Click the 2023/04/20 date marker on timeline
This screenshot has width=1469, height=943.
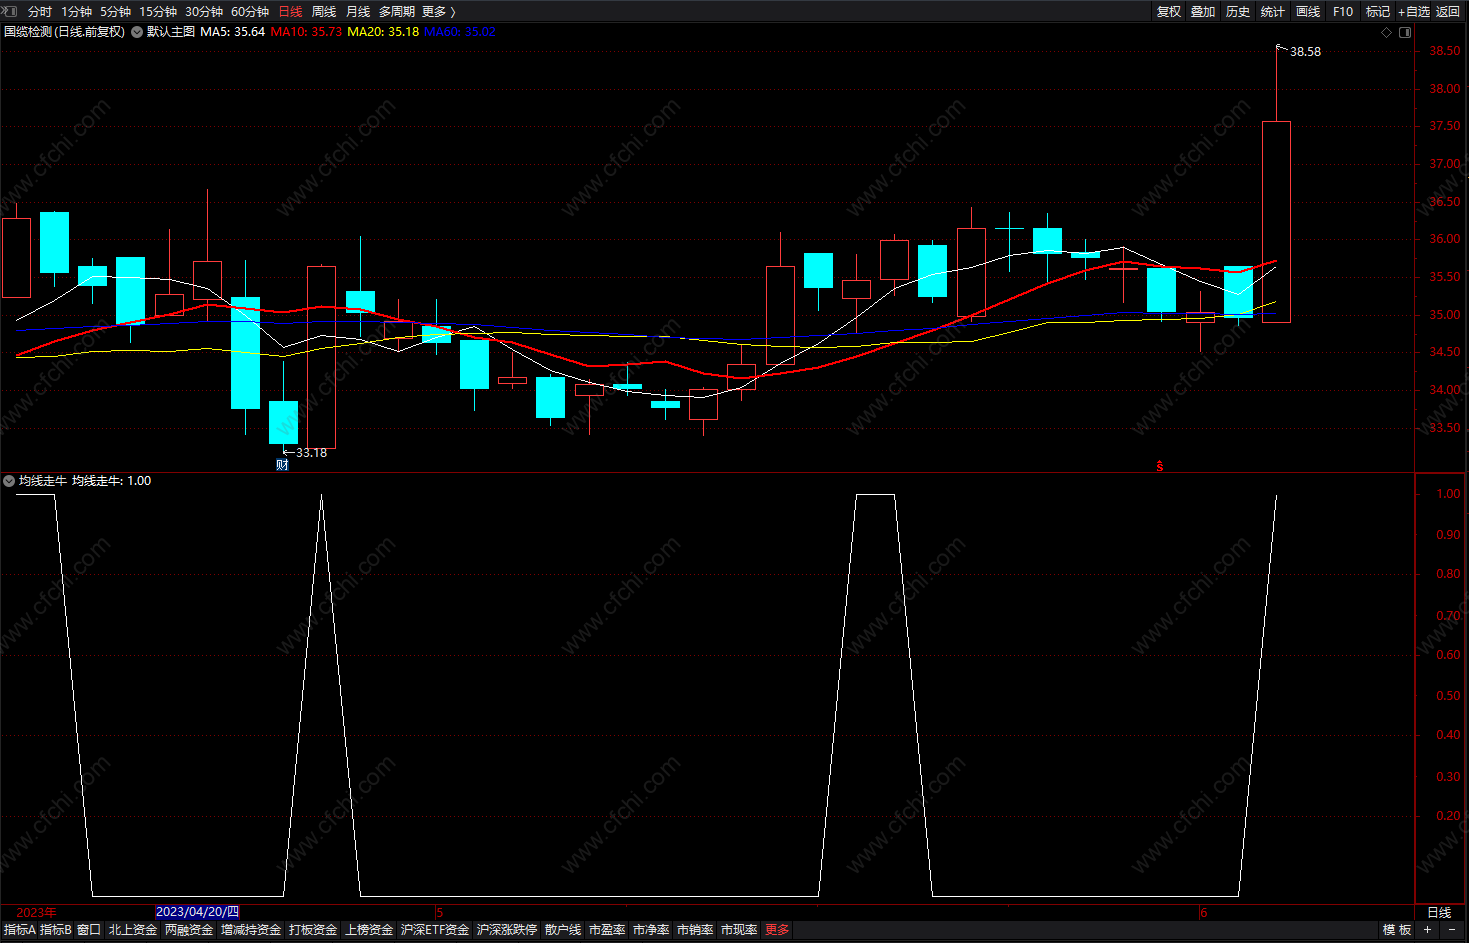click(198, 912)
